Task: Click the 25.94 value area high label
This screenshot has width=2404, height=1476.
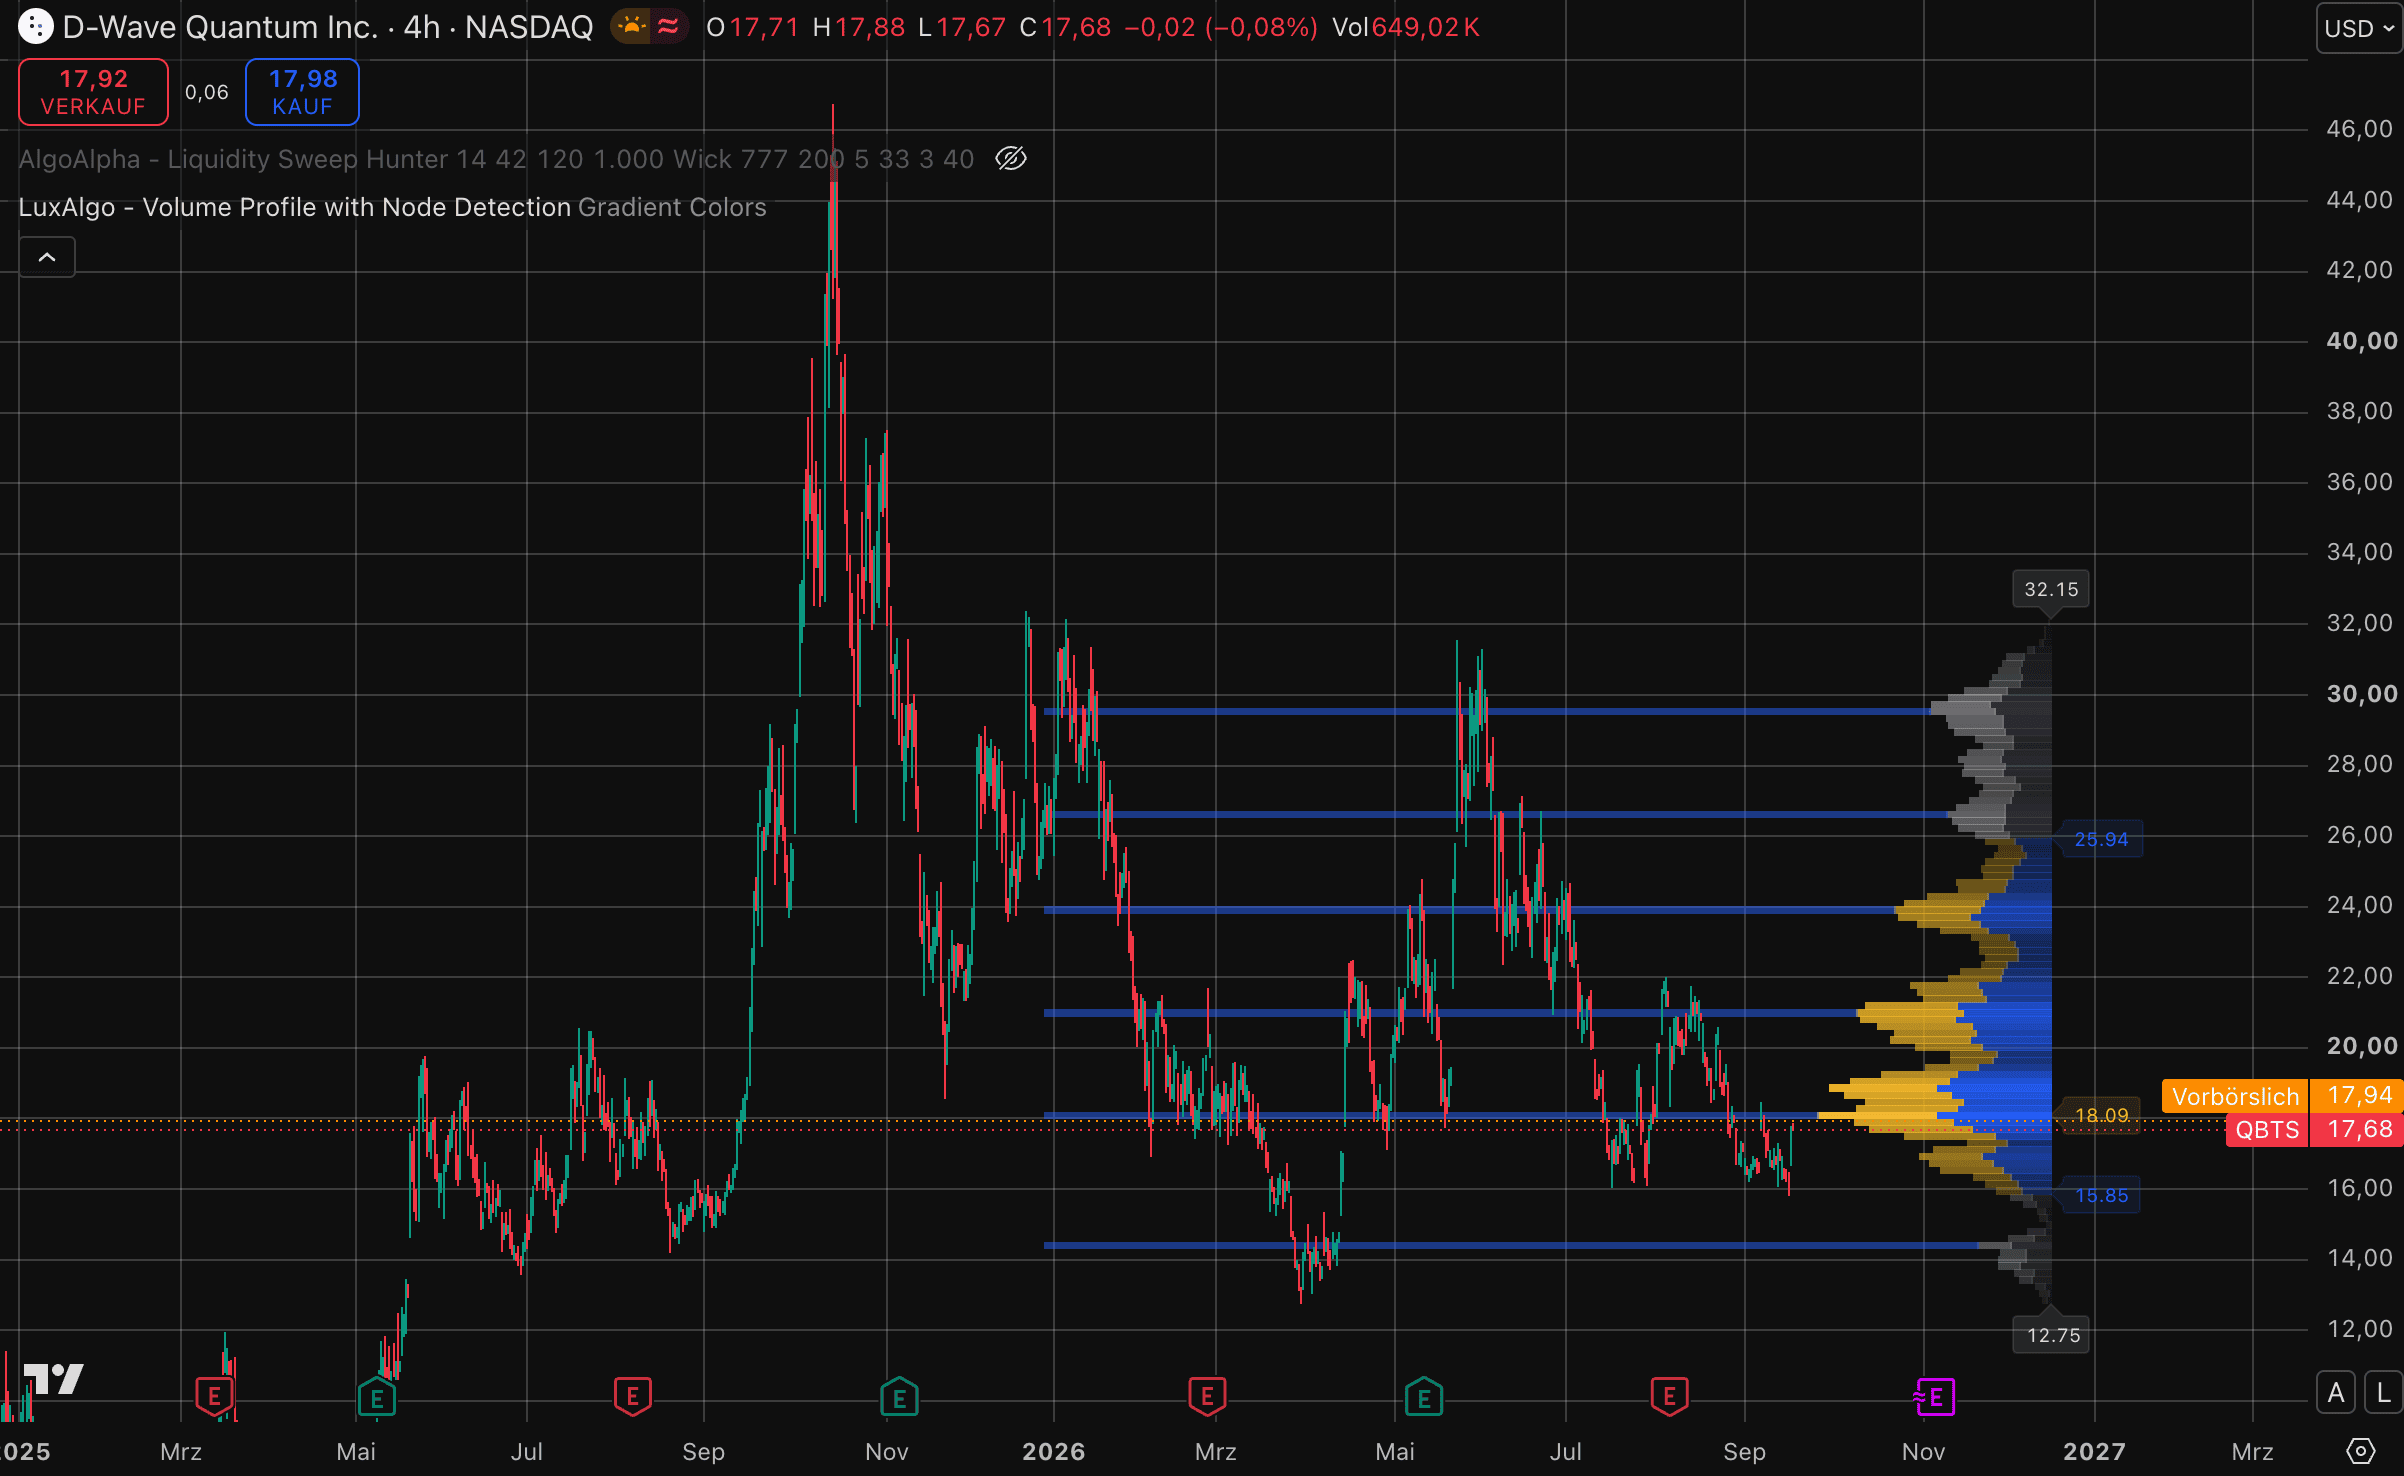Action: (x=2100, y=839)
